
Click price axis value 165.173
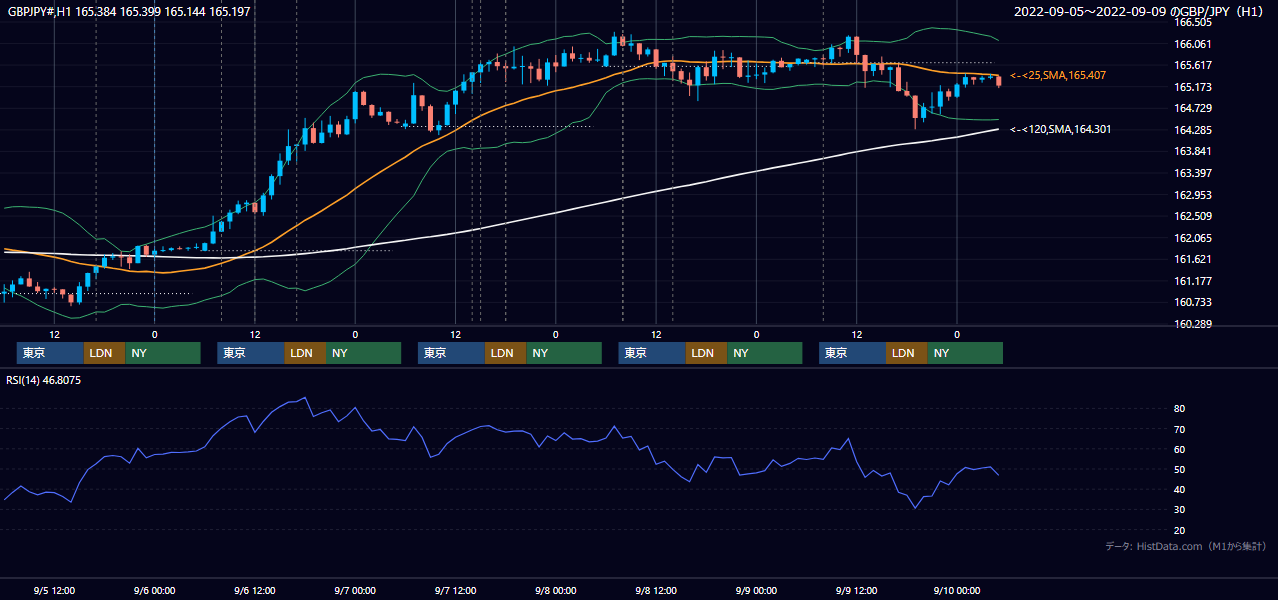point(1193,87)
